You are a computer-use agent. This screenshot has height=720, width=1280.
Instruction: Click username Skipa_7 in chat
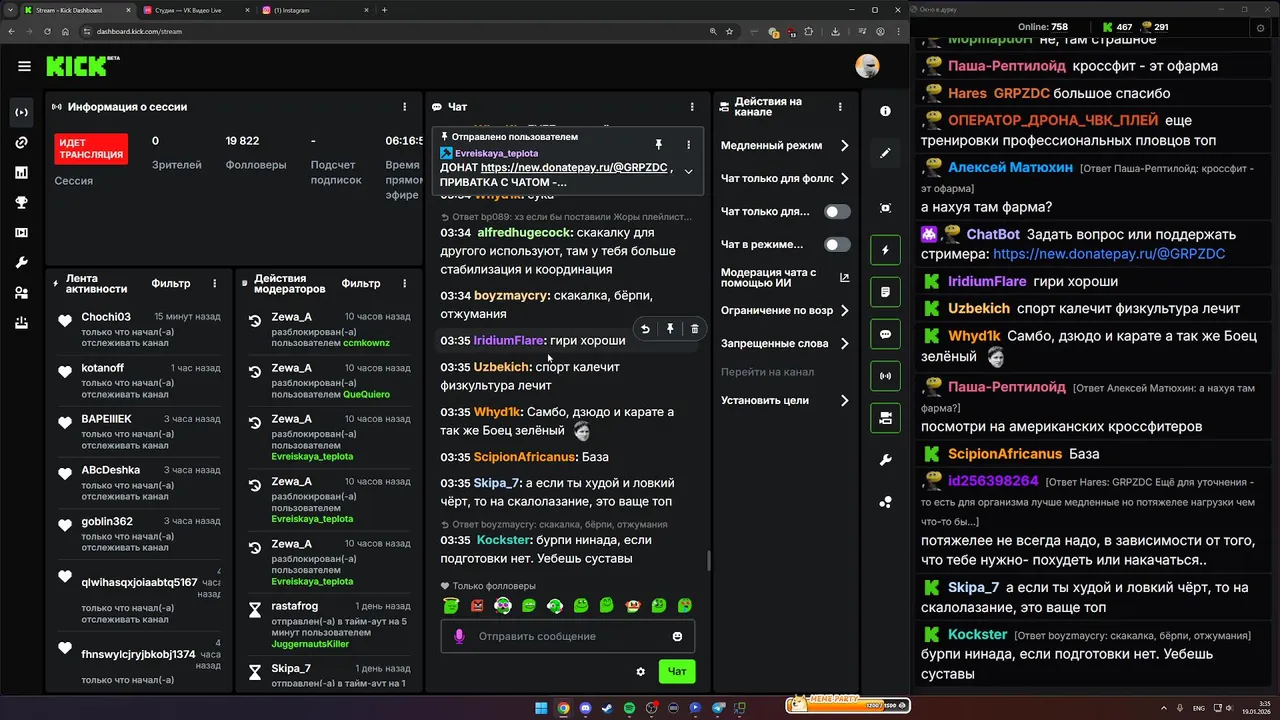click(498, 483)
